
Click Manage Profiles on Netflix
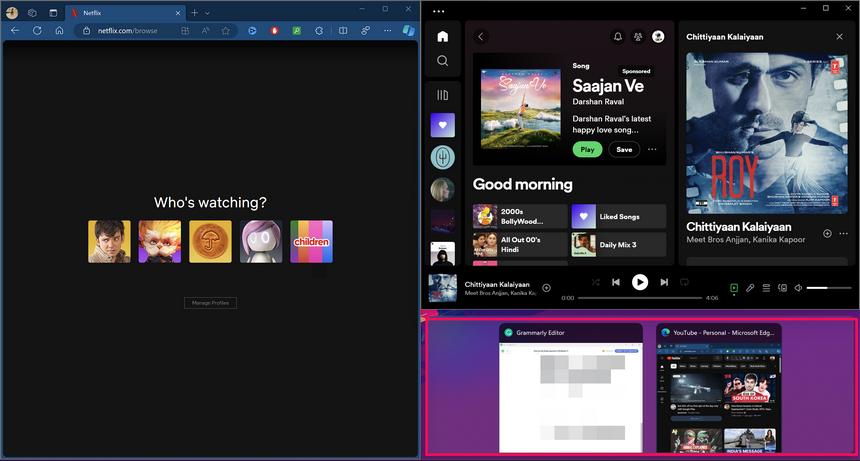[x=210, y=303]
